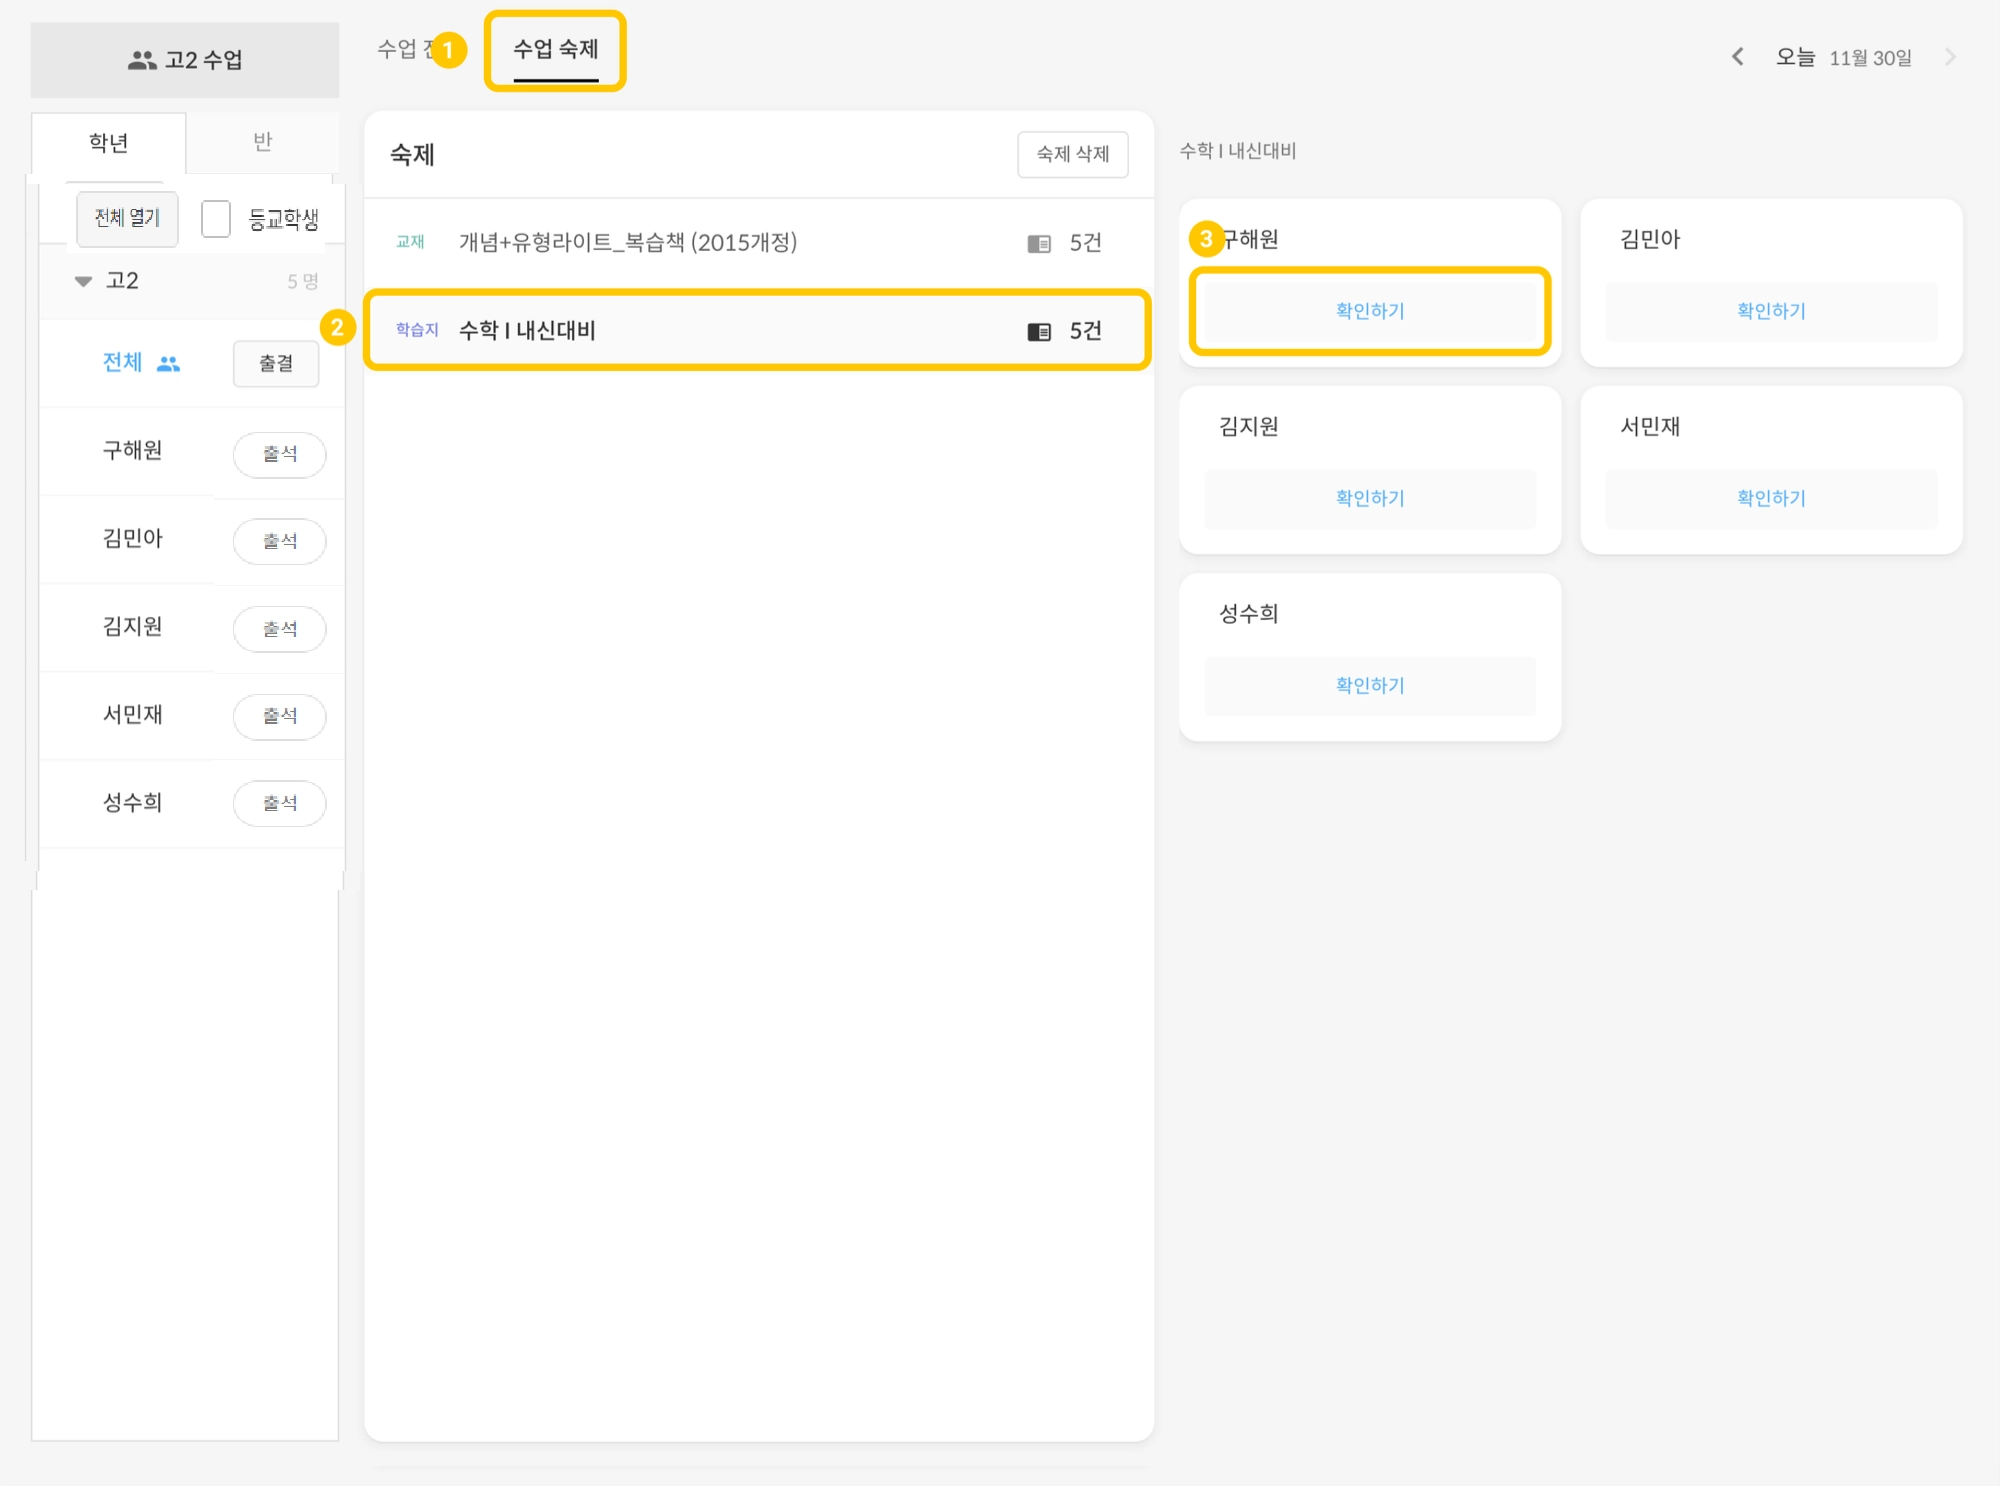The height and width of the screenshot is (1486, 2000).
Task: Go to previous day with left arrow
Action: [x=1738, y=57]
